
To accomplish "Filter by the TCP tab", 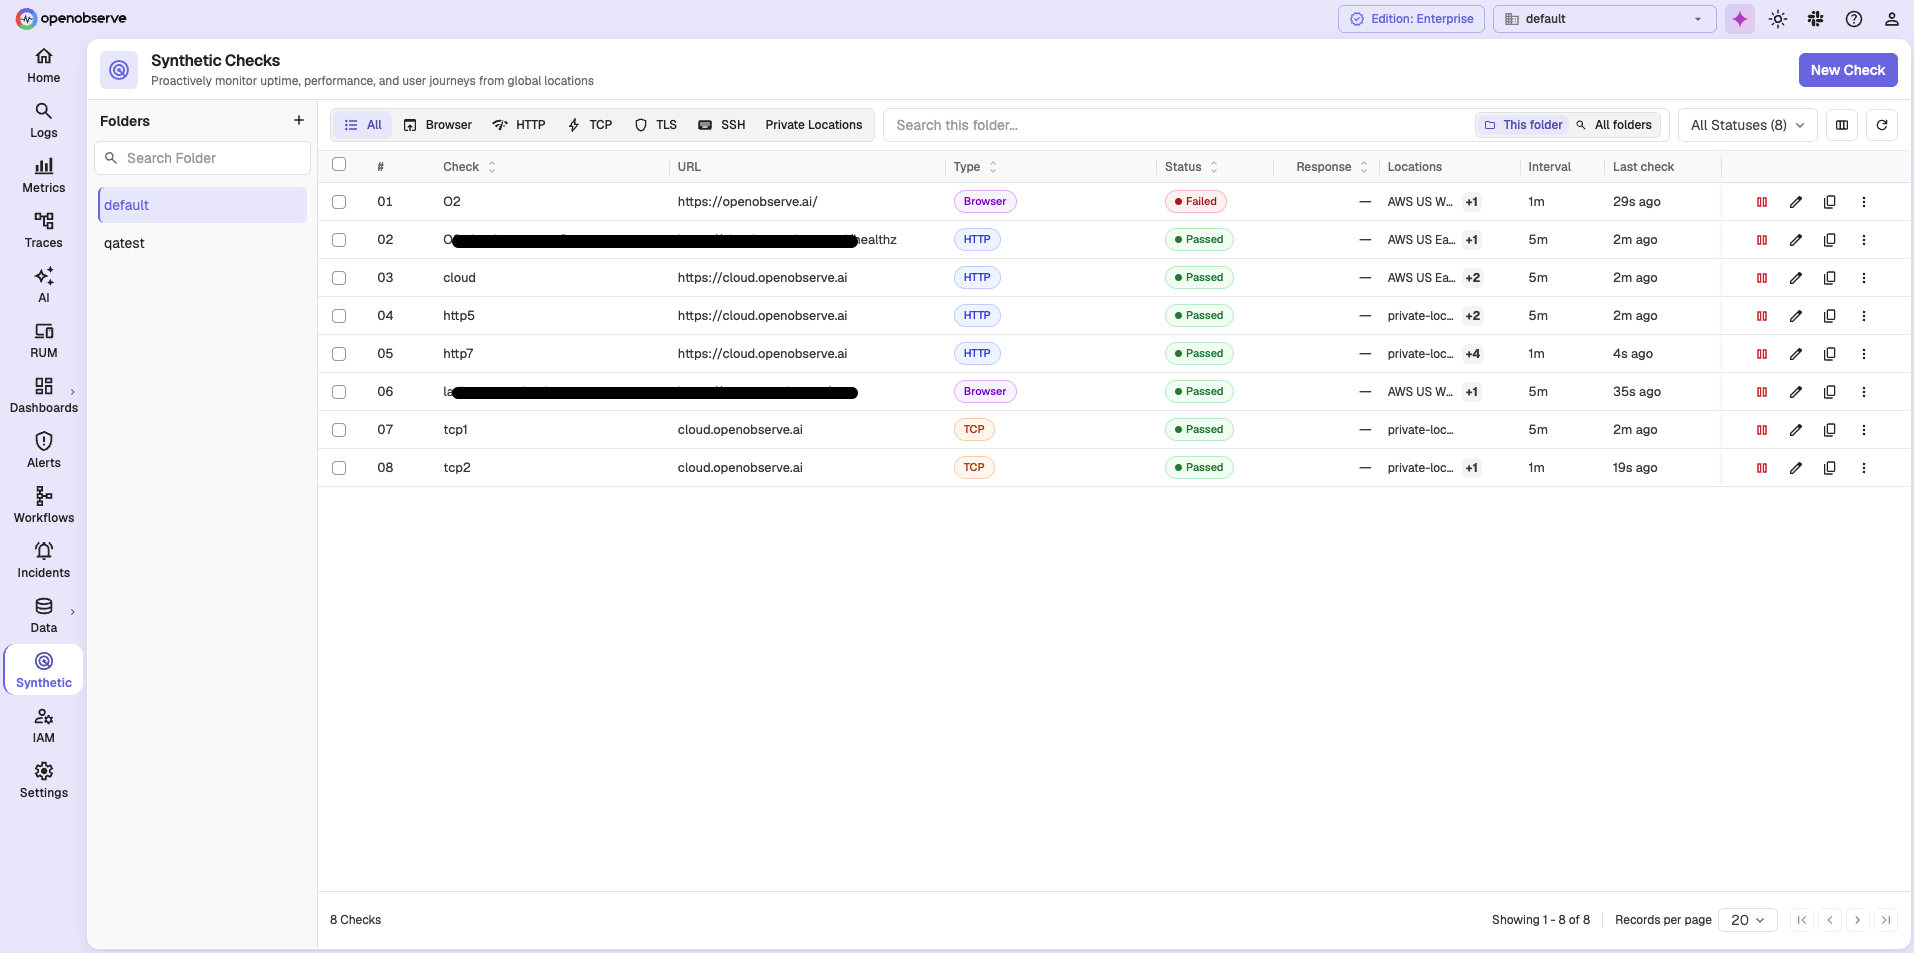I will (x=590, y=125).
